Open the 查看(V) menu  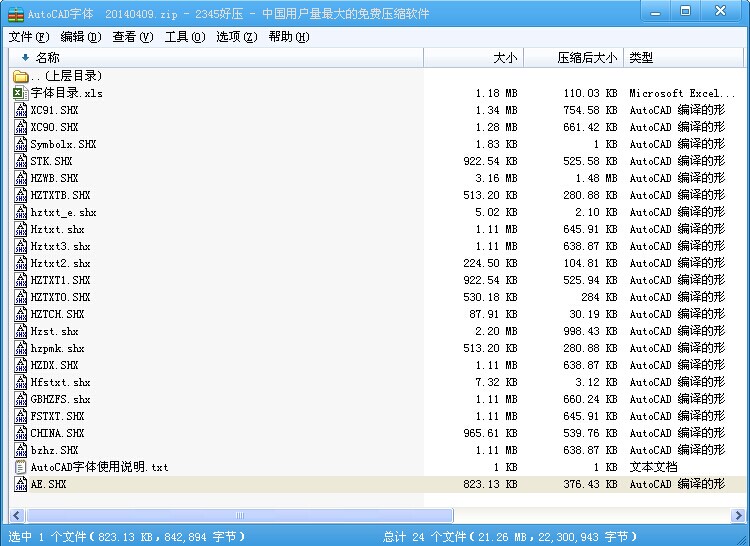click(132, 37)
